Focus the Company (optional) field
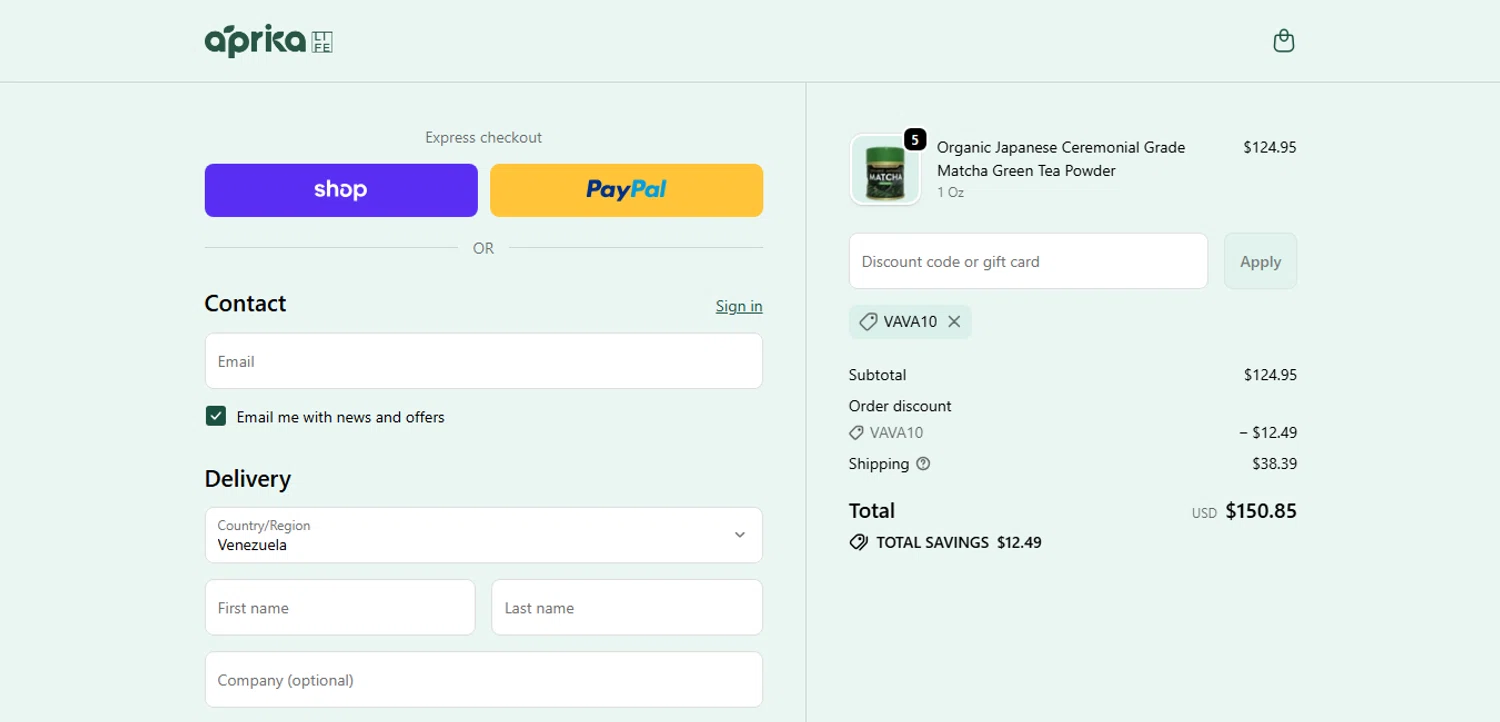 tap(483, 680)
